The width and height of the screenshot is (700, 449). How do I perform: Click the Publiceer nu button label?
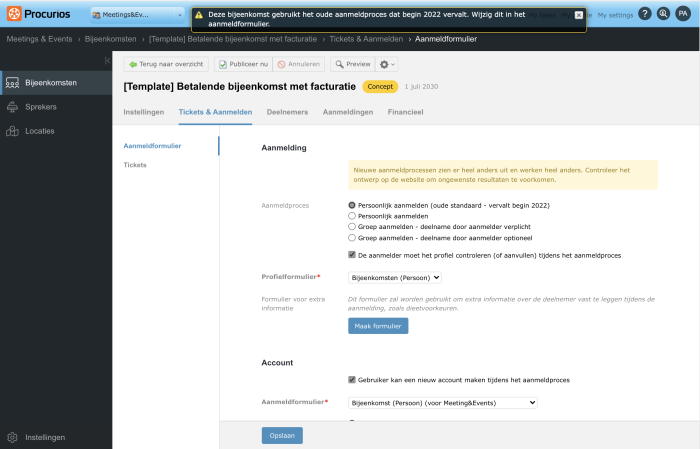(249, 64)
